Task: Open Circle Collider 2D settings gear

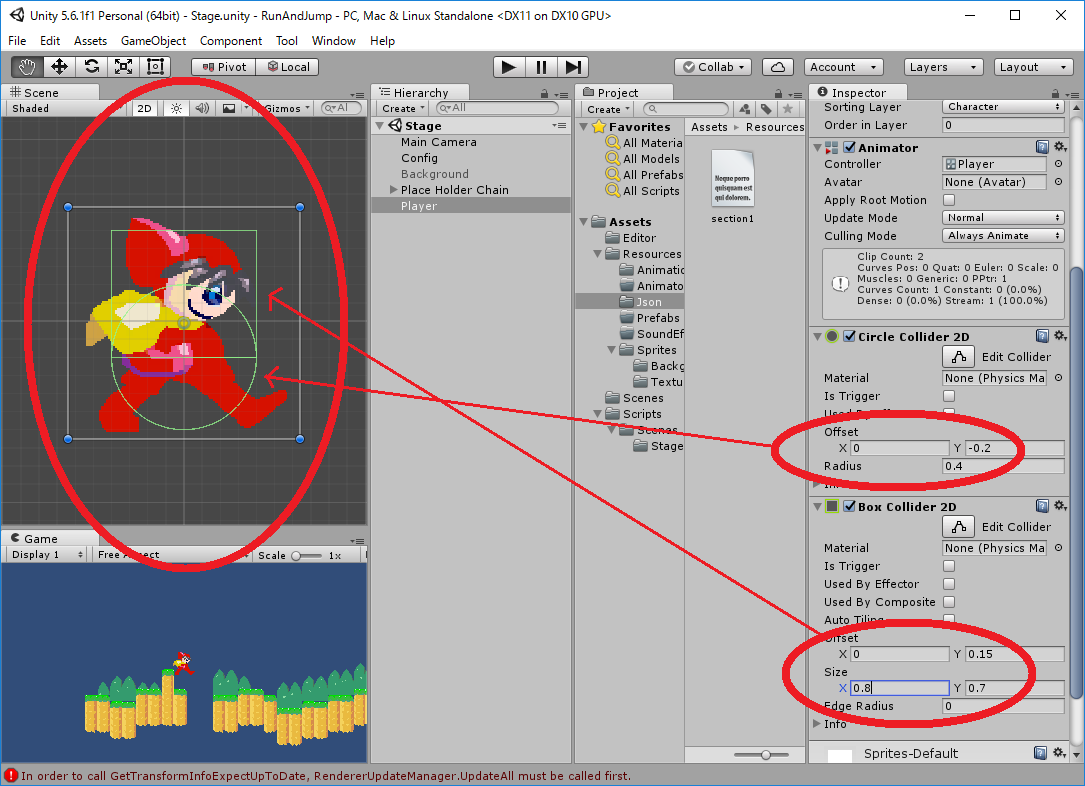Action: pos(1060,336)
